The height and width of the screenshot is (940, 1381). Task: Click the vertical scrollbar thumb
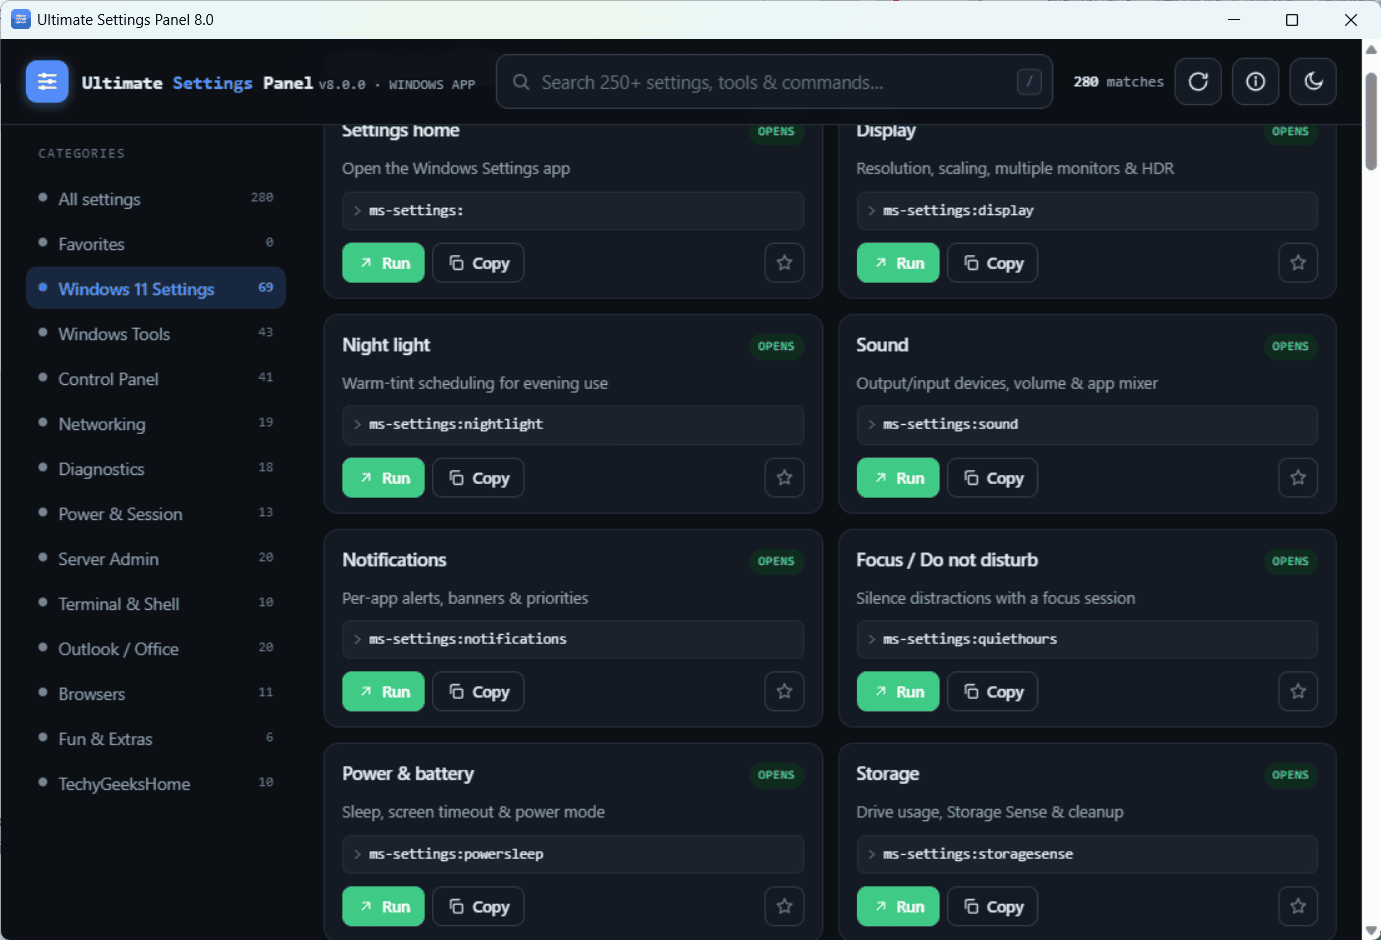click(x=1372, y=121)
